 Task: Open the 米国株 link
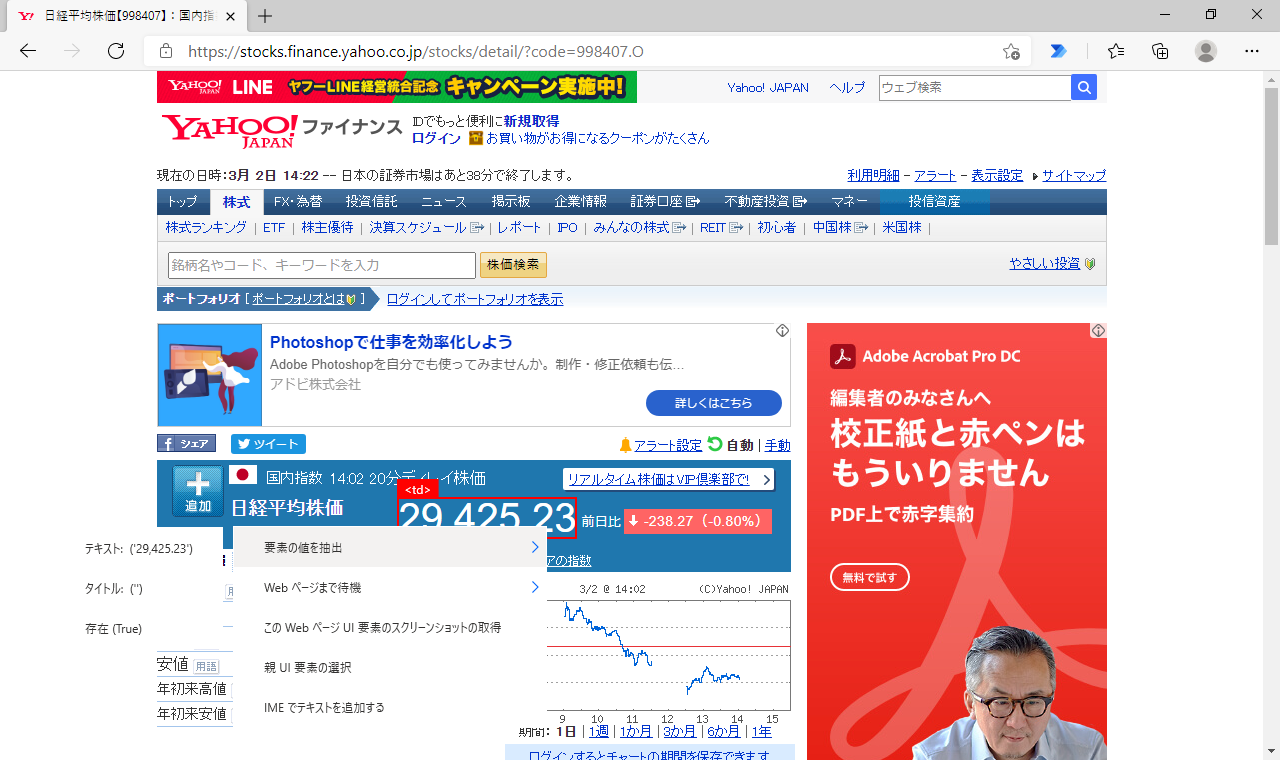pos(901,227)
